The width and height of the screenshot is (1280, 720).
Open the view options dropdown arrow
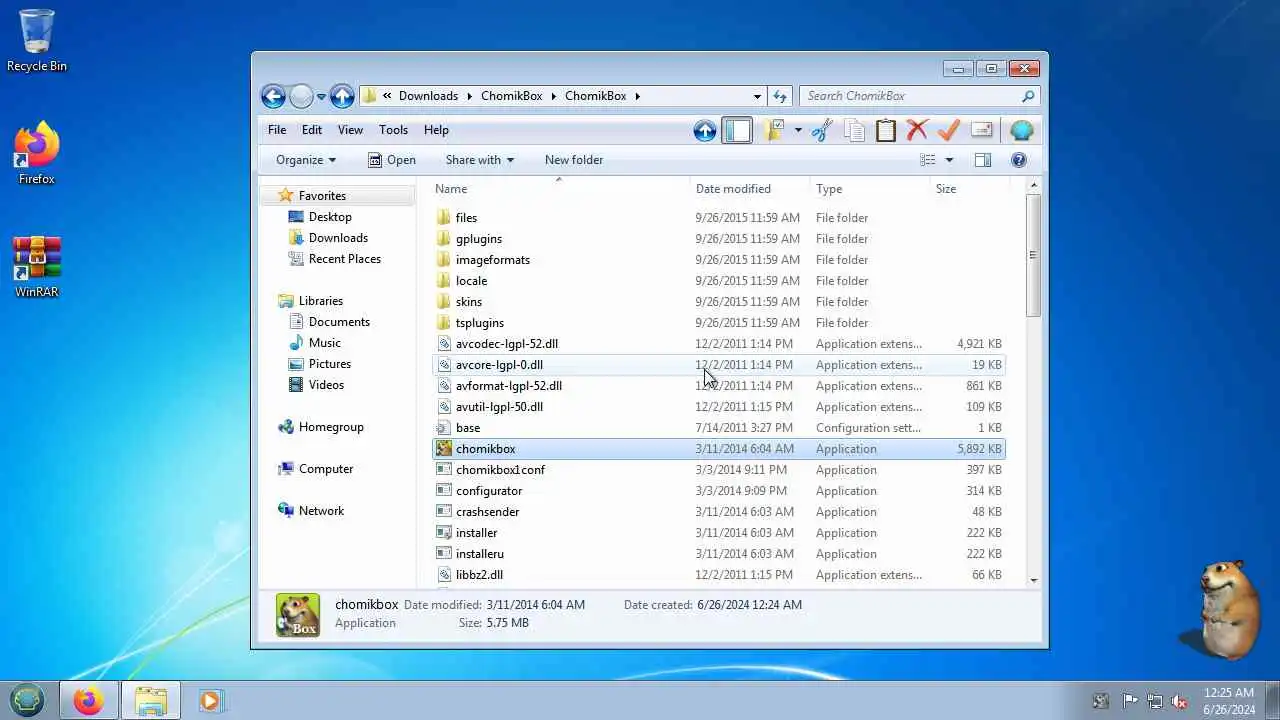point(949,160)
